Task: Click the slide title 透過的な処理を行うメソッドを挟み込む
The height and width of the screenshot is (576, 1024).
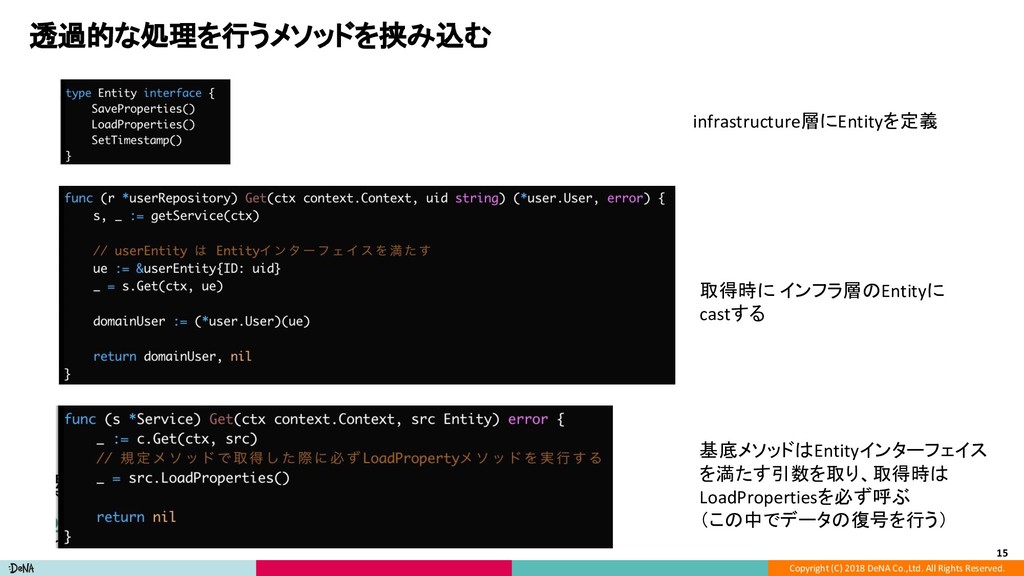Action: point(259,36)
